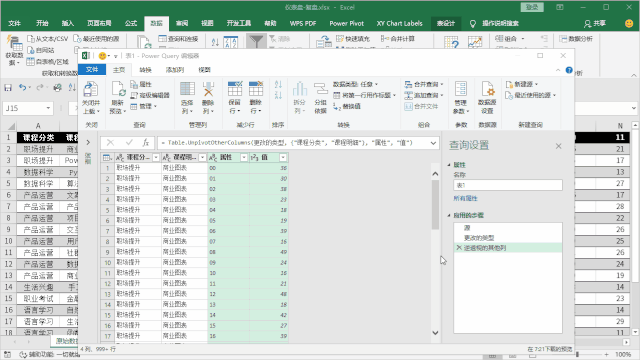Click the Manage Parameters (管理参数) icon
The image size is (640, 360).
(x=461, y=89)
